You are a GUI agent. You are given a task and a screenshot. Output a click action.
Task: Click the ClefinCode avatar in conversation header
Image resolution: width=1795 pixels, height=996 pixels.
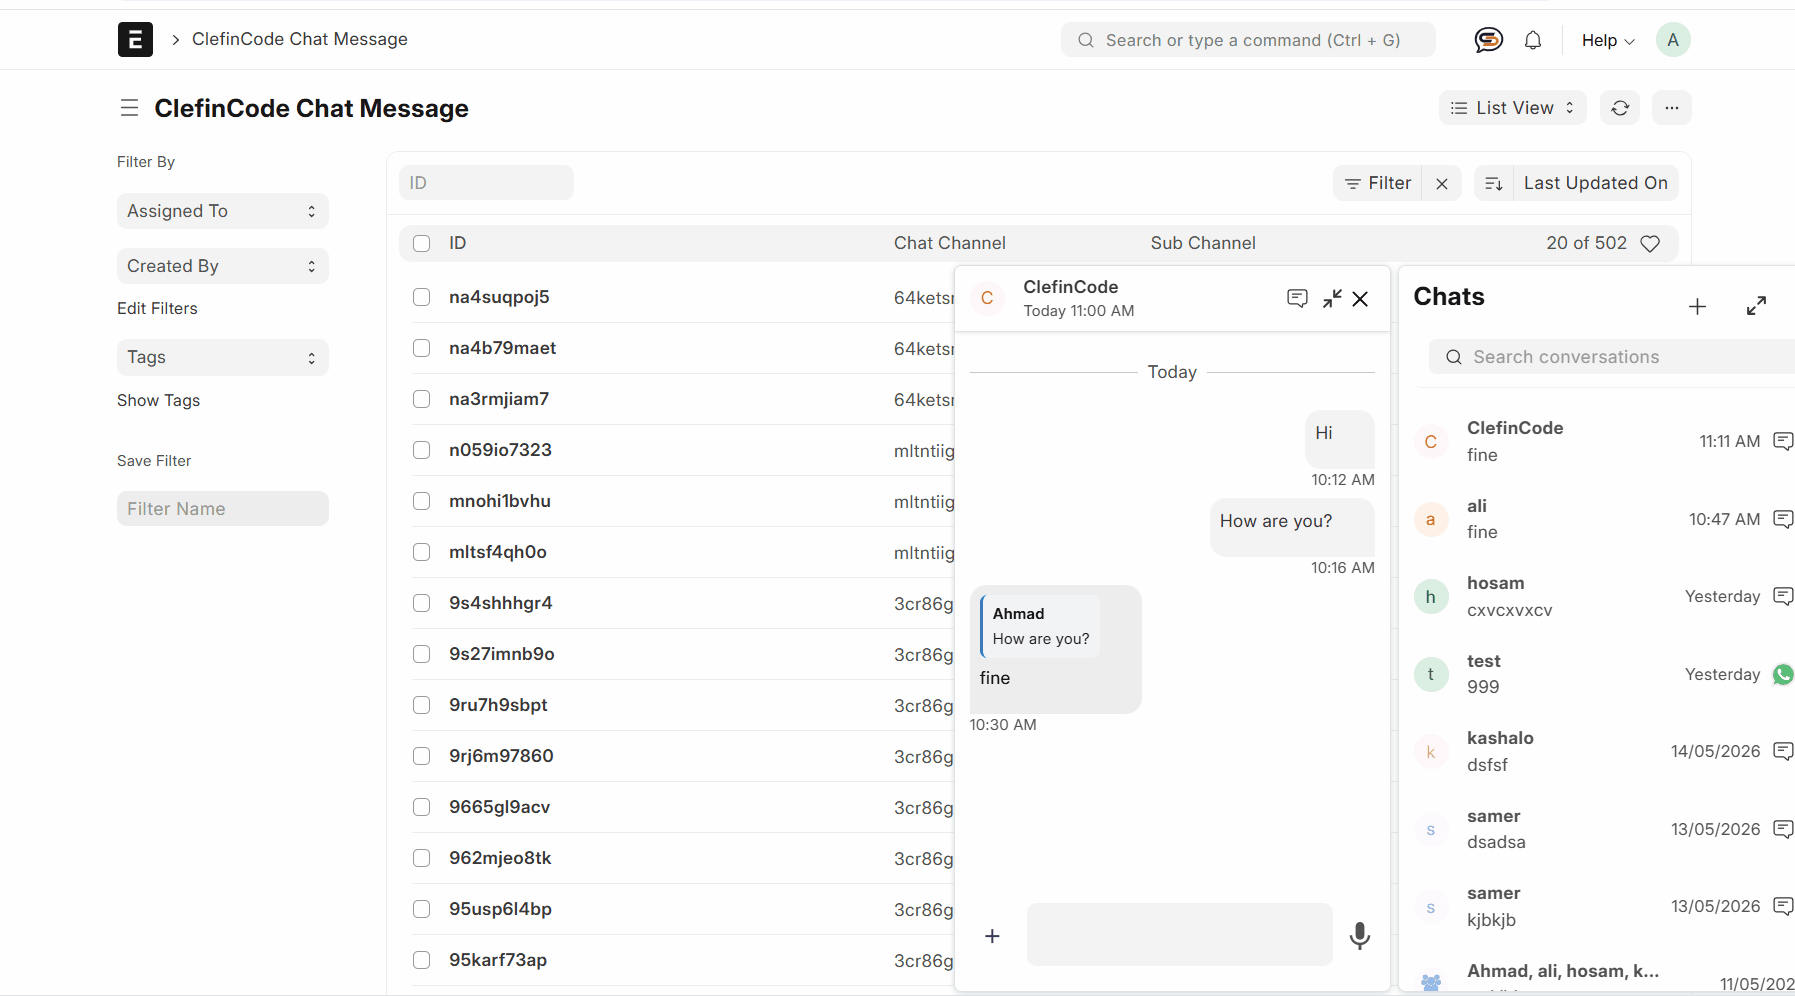point(987,298)
